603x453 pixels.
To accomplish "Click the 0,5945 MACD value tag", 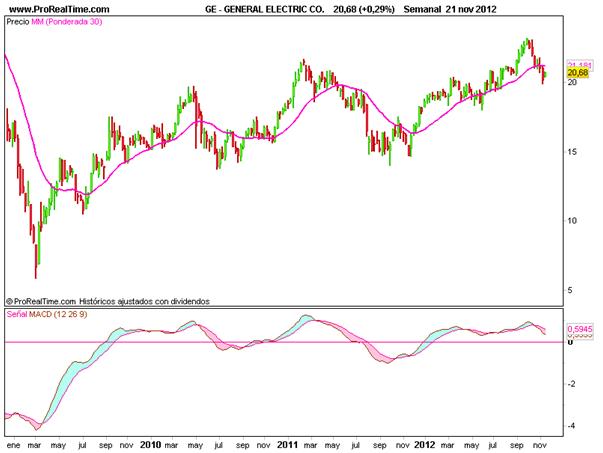I will [x=580, y=329].
